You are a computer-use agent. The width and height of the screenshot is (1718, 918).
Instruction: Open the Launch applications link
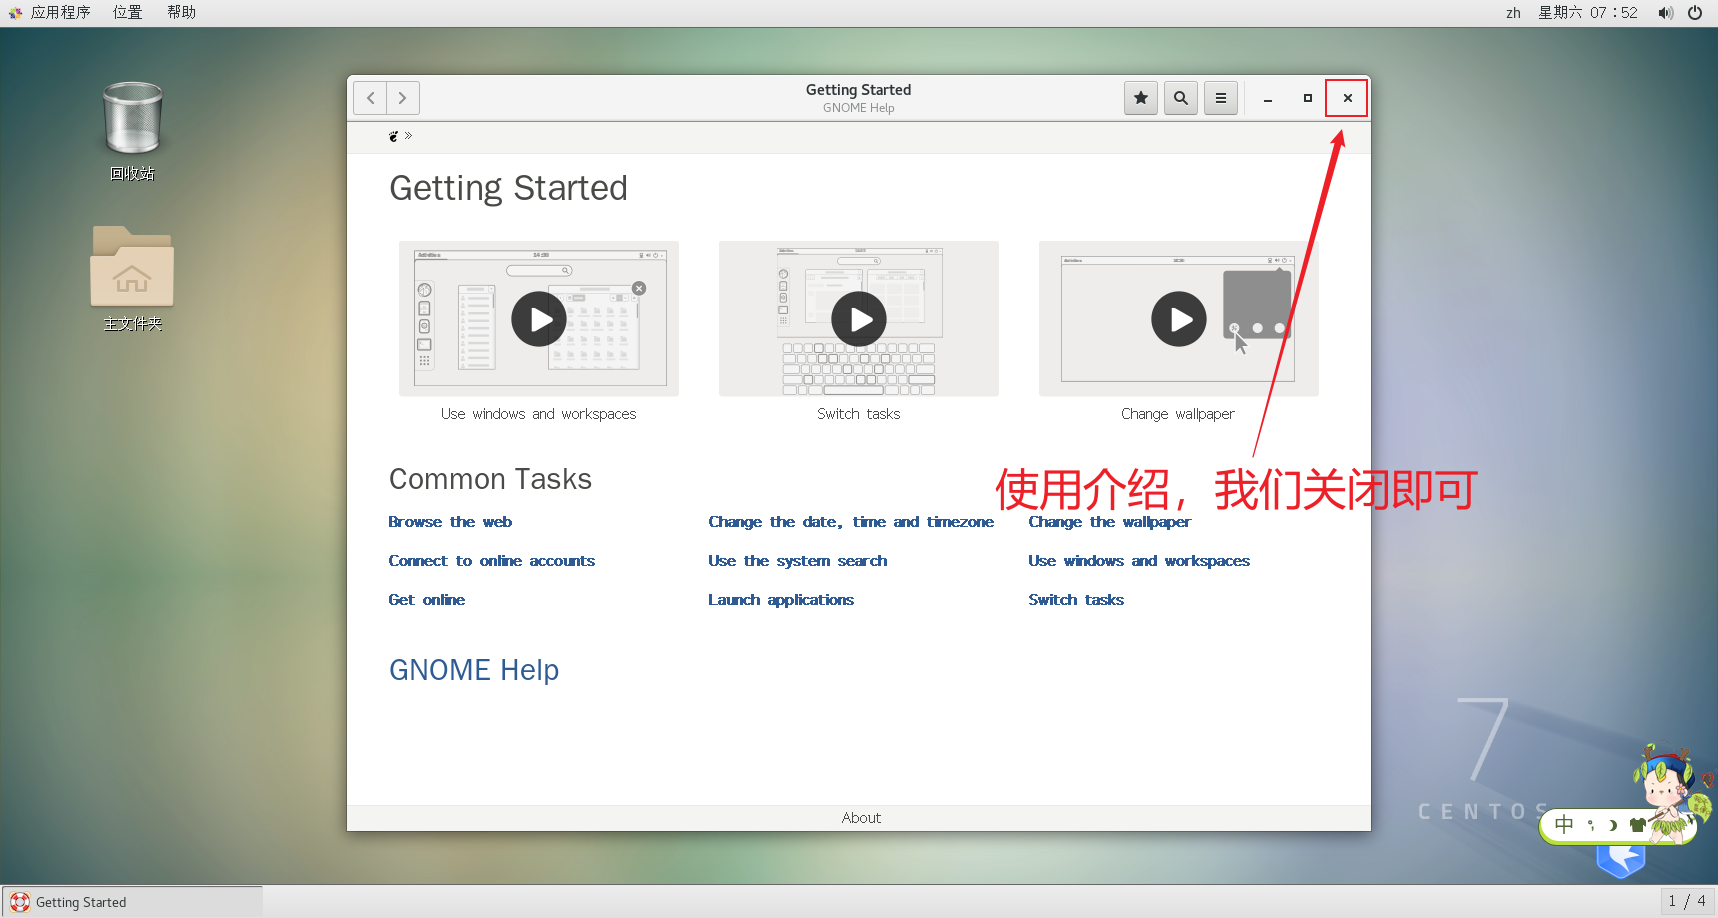[781, 600]
